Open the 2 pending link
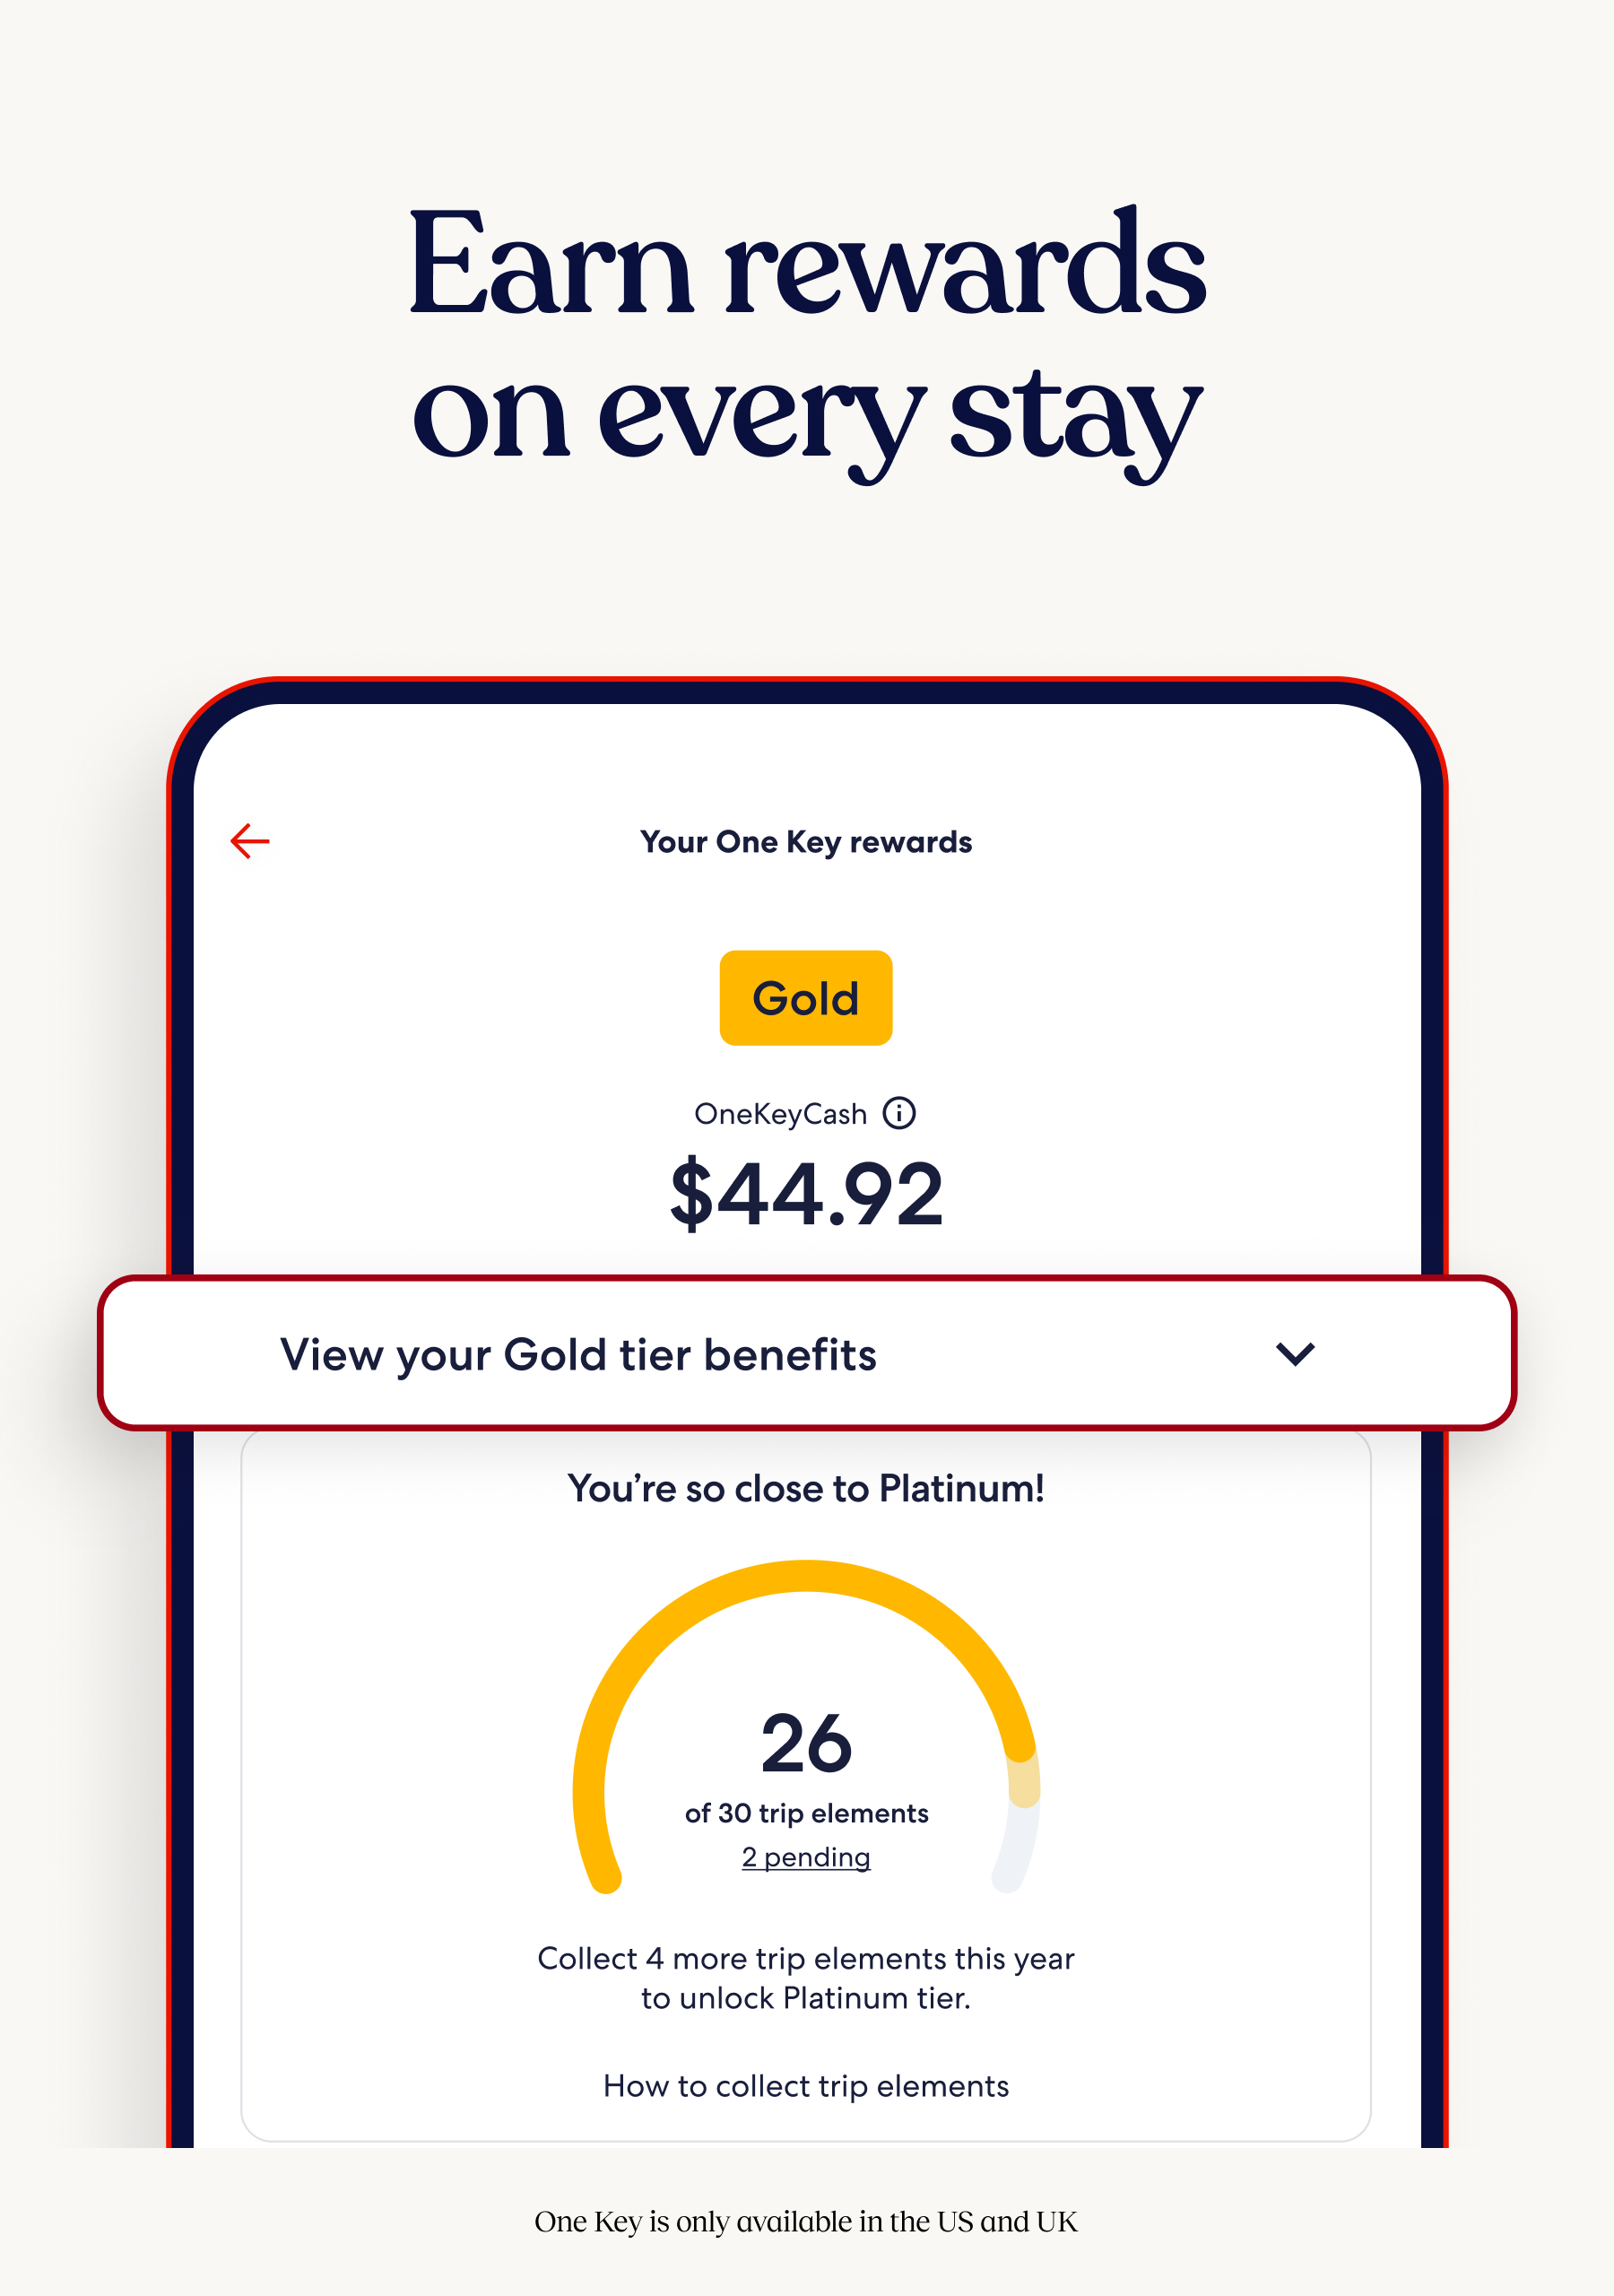The width and height of the screenshot is (1614, 2296). 806,1857
